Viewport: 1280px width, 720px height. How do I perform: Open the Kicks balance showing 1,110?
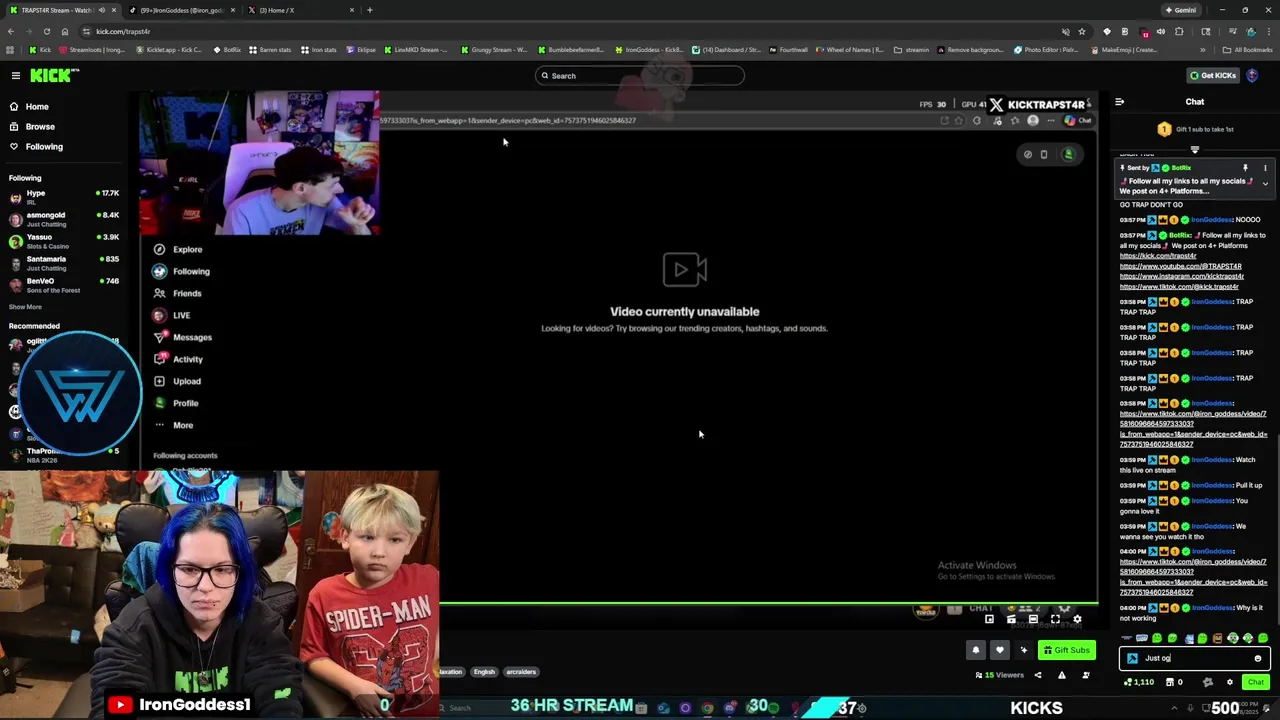(x=1139, y=682)
